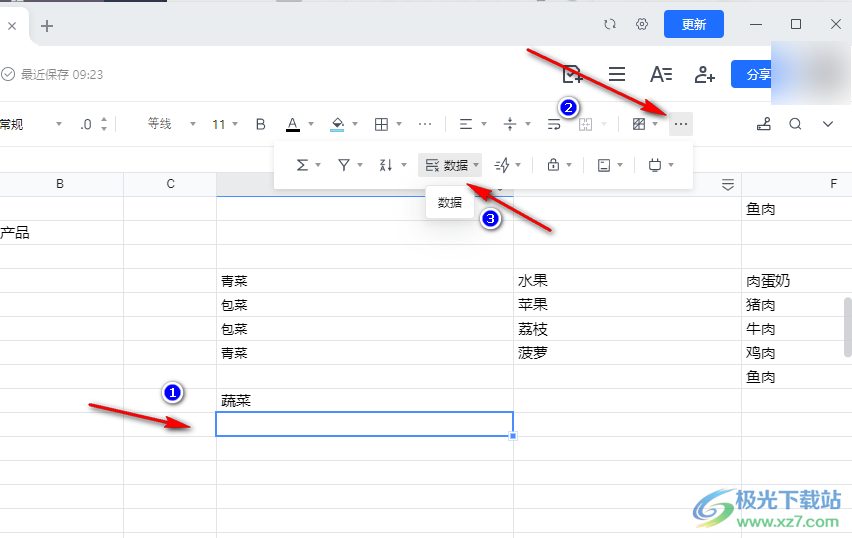Click the sort A-Z icon

386,165
